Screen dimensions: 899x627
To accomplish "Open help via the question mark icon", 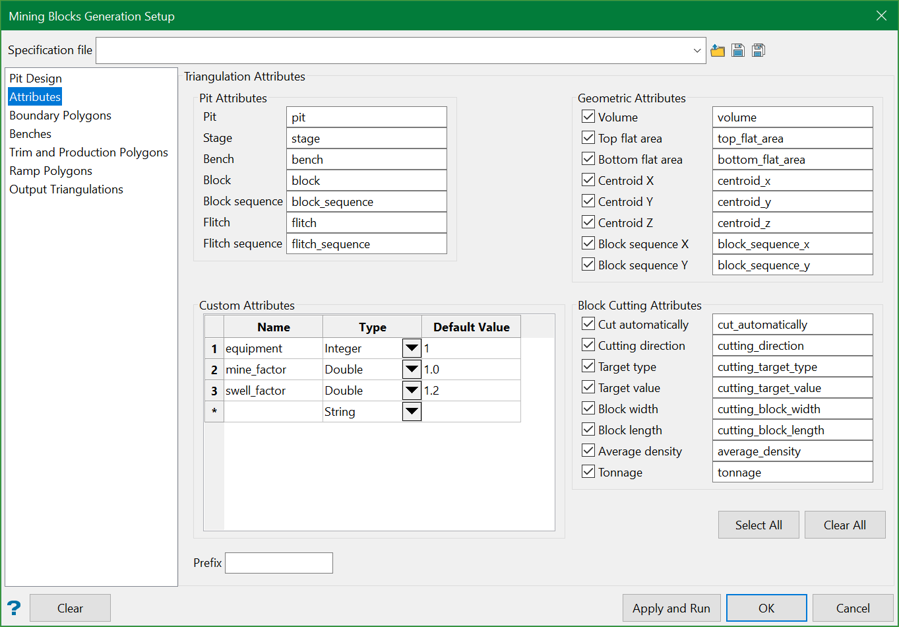I will click(x=14, y=608).
